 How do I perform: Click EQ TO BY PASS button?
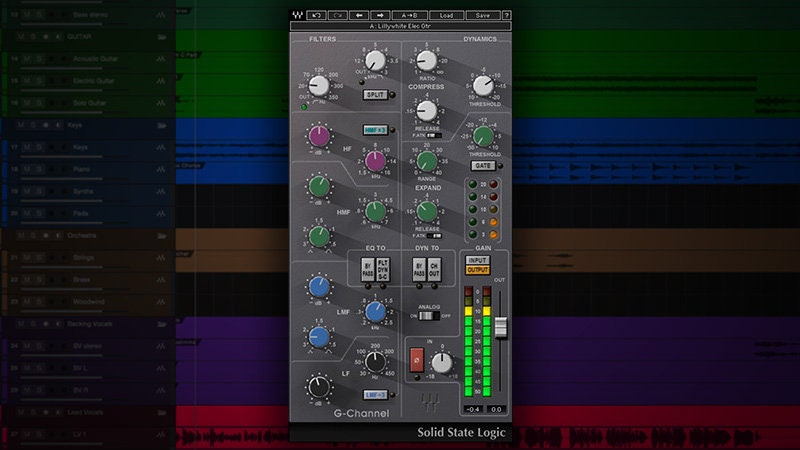[368, 270]
